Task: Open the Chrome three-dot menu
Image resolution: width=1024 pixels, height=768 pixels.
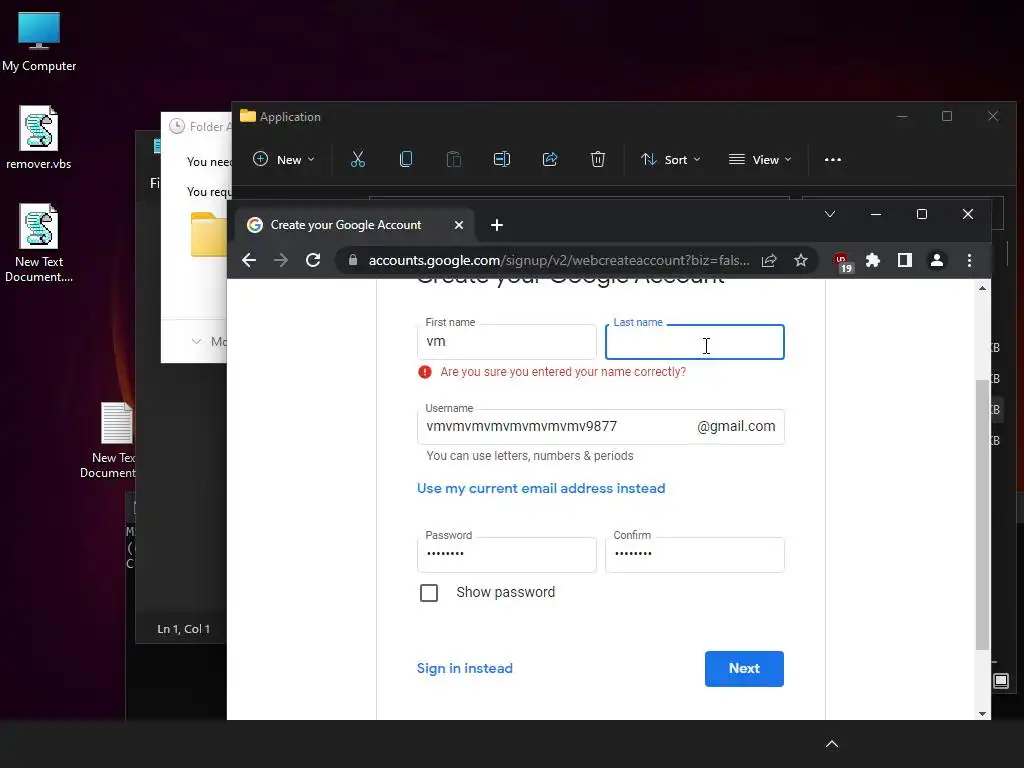Action: (969, 261)
